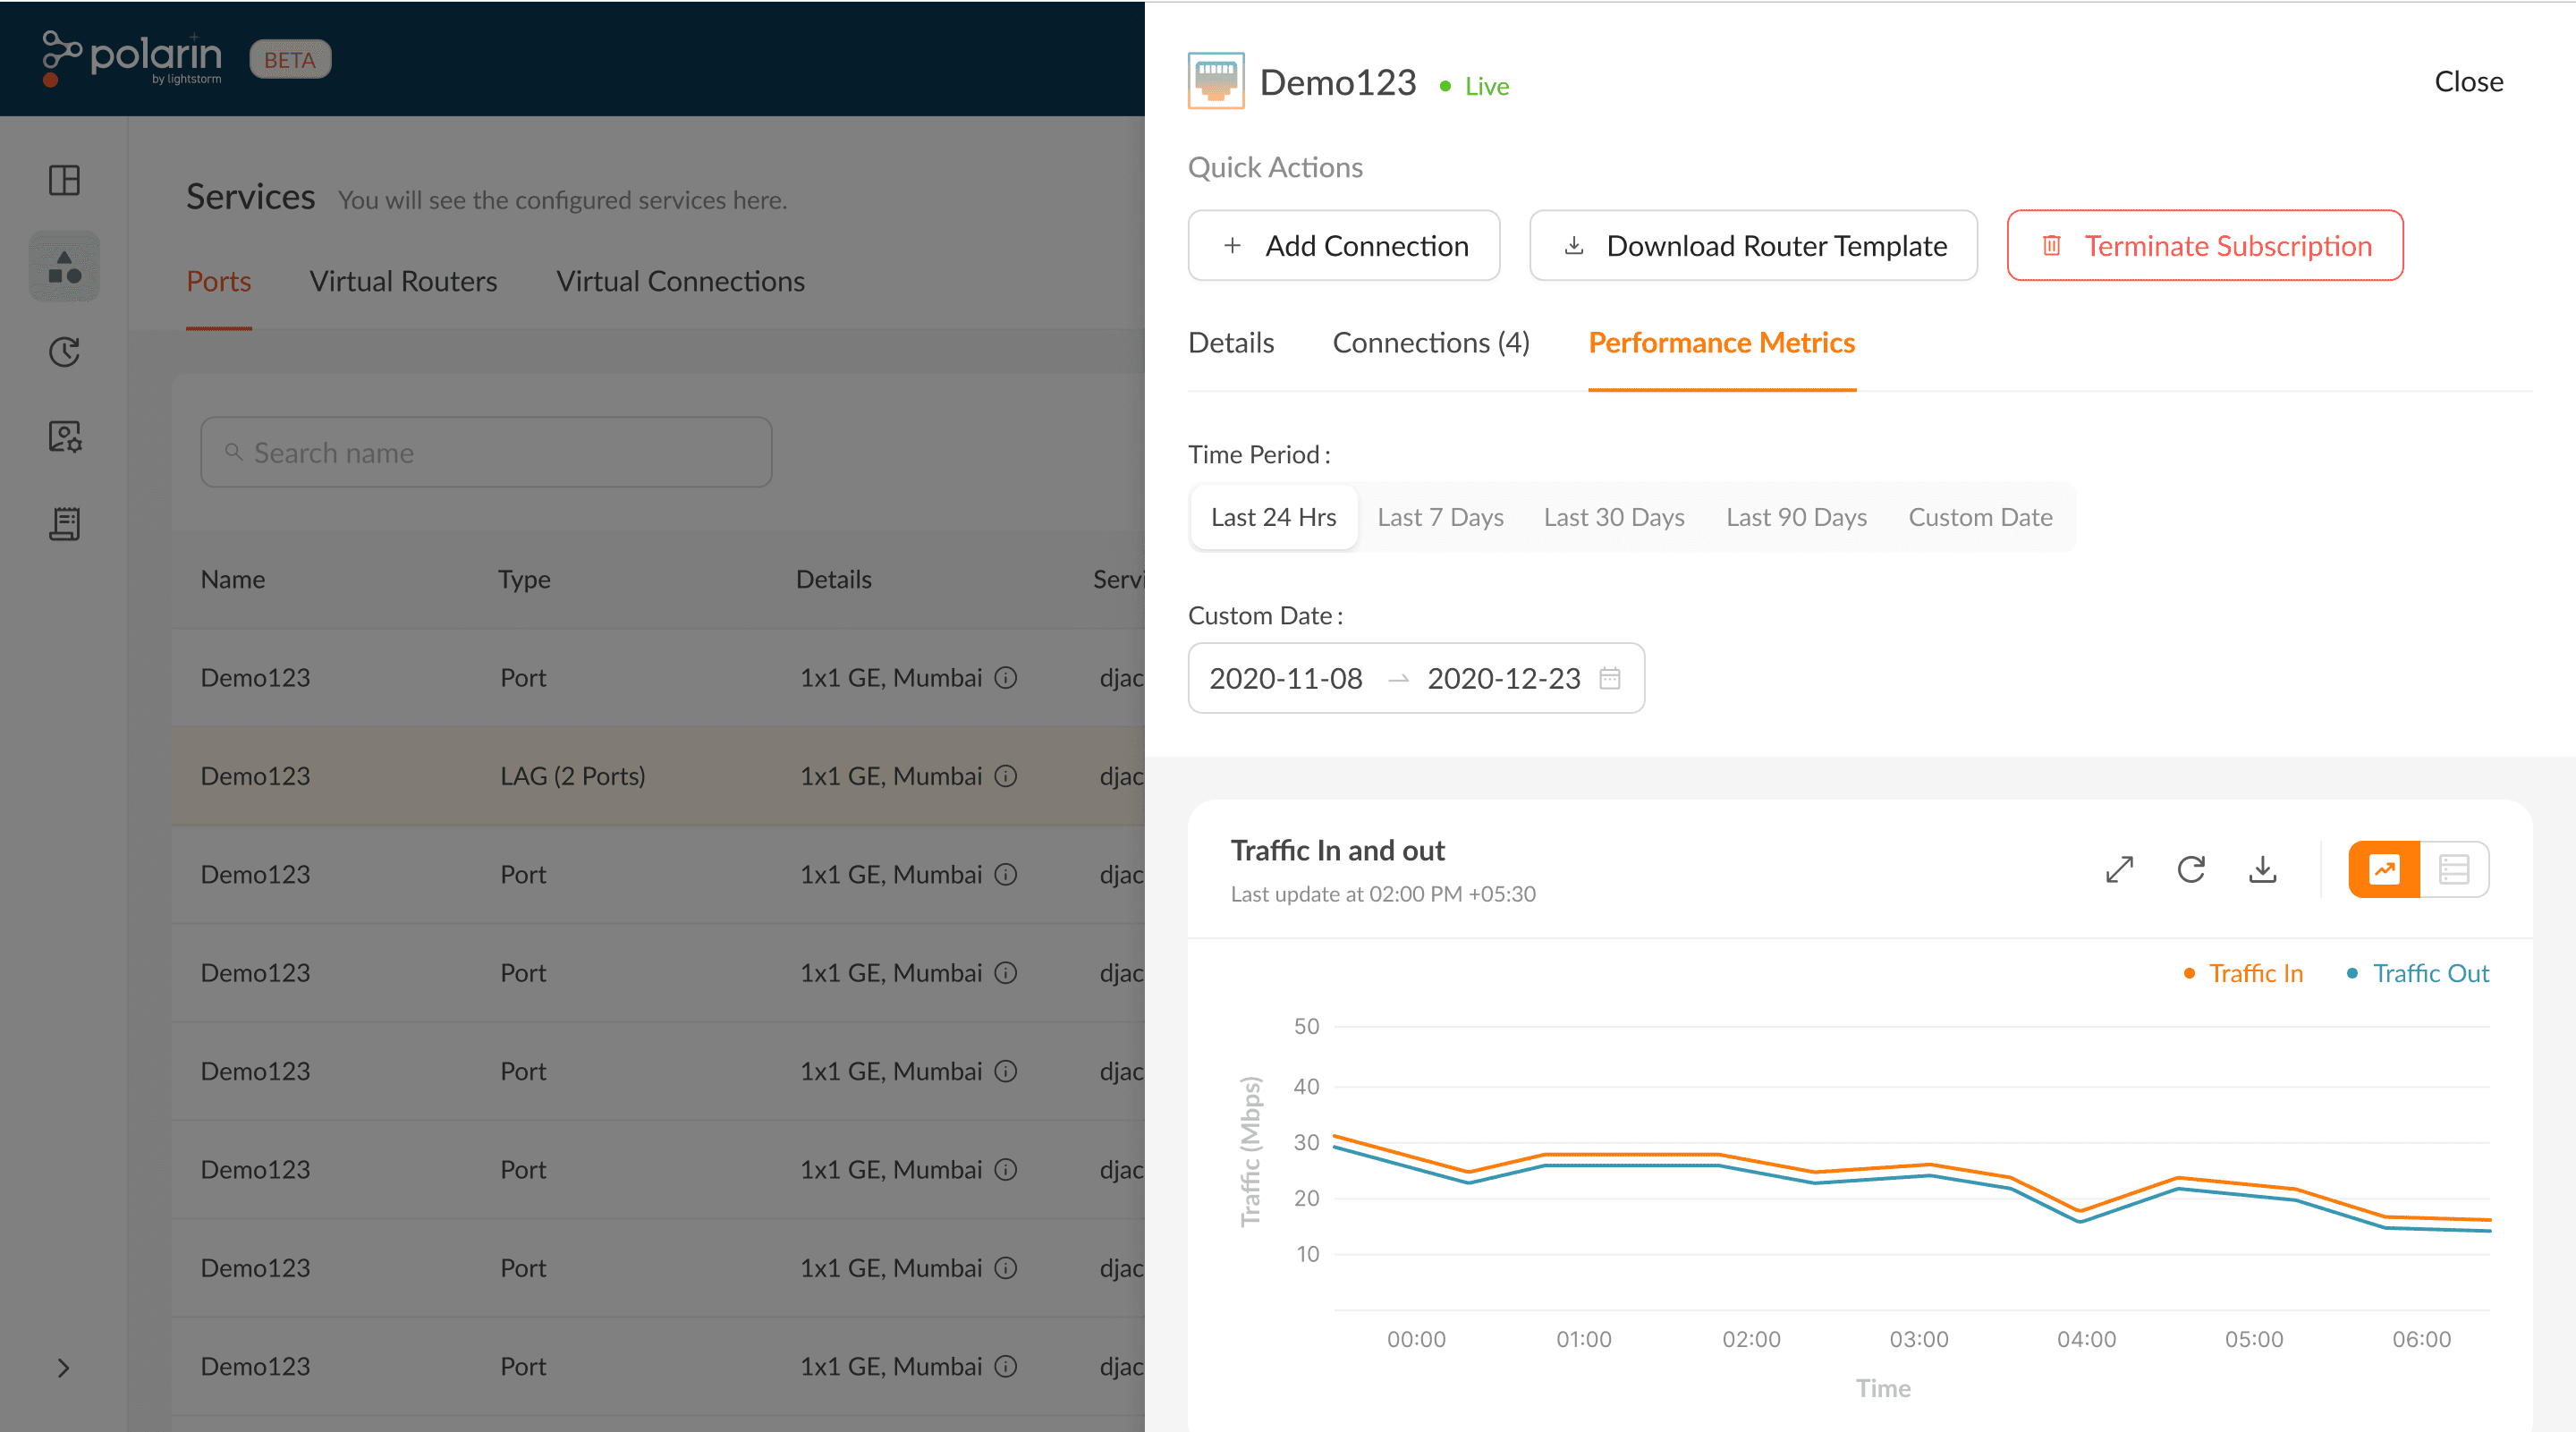Click the Add Connection button
Viewport: 2576px width, 1432px height.
(1344, 246)
